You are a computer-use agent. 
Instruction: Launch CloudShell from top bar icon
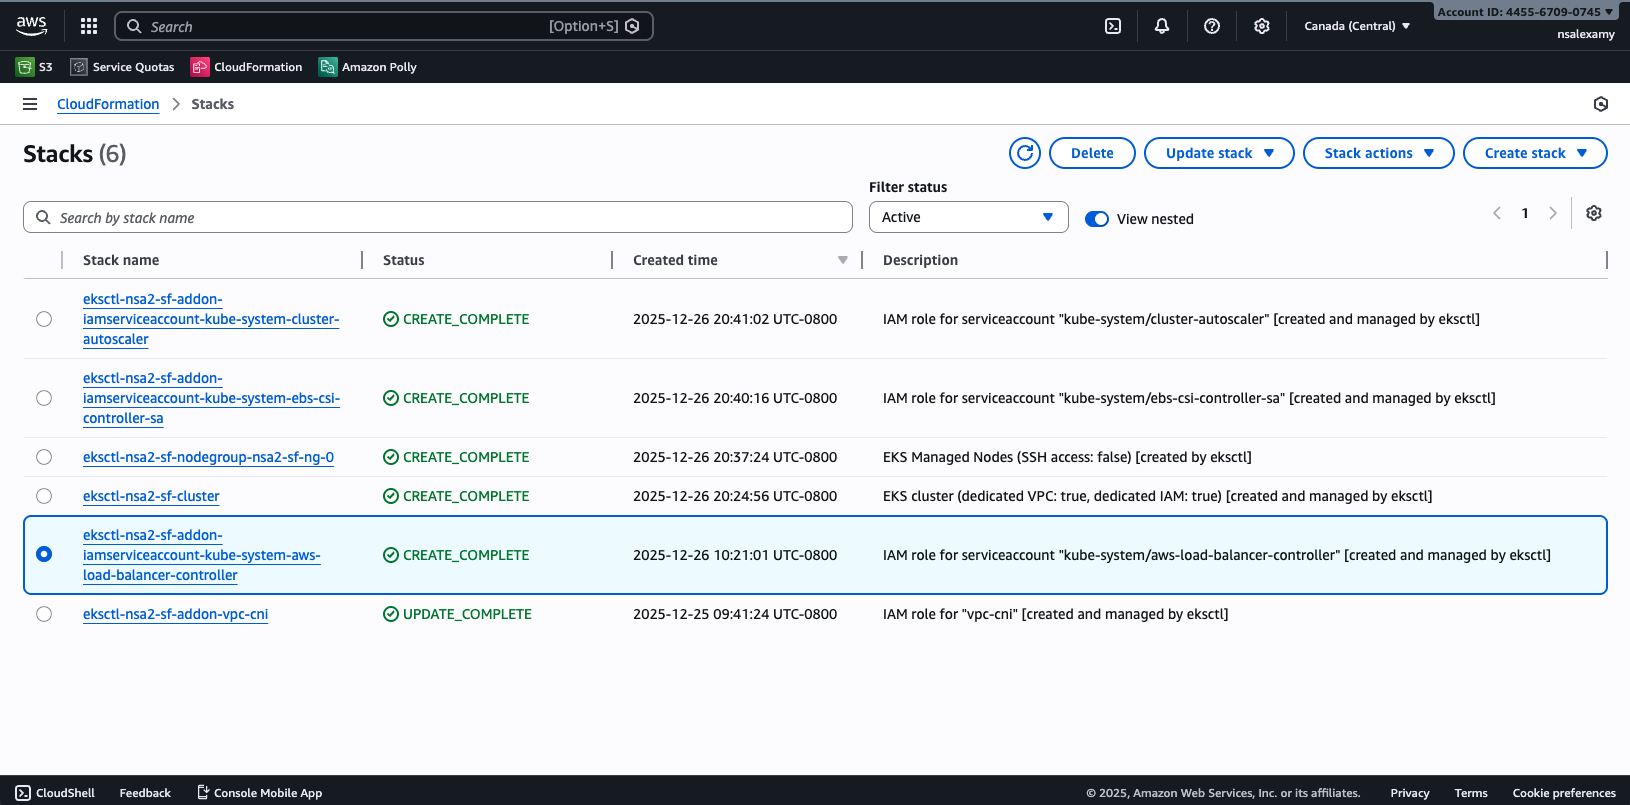[1113, 26]
